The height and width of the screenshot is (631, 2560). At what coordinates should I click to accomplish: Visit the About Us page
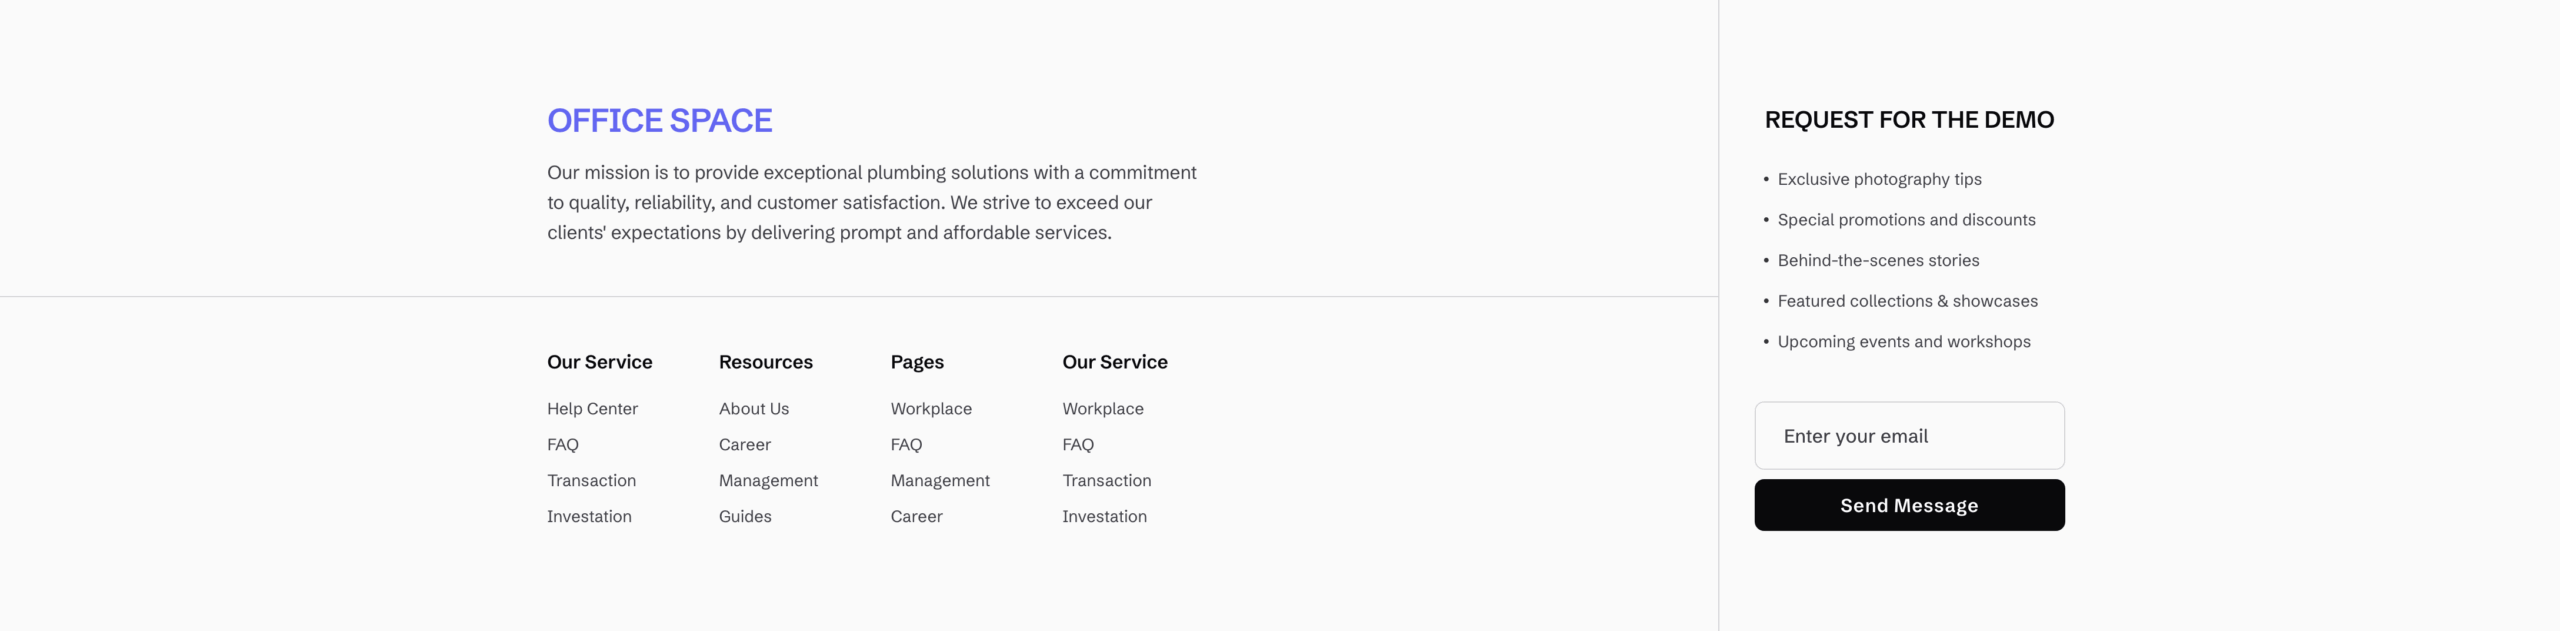[754, 409]
